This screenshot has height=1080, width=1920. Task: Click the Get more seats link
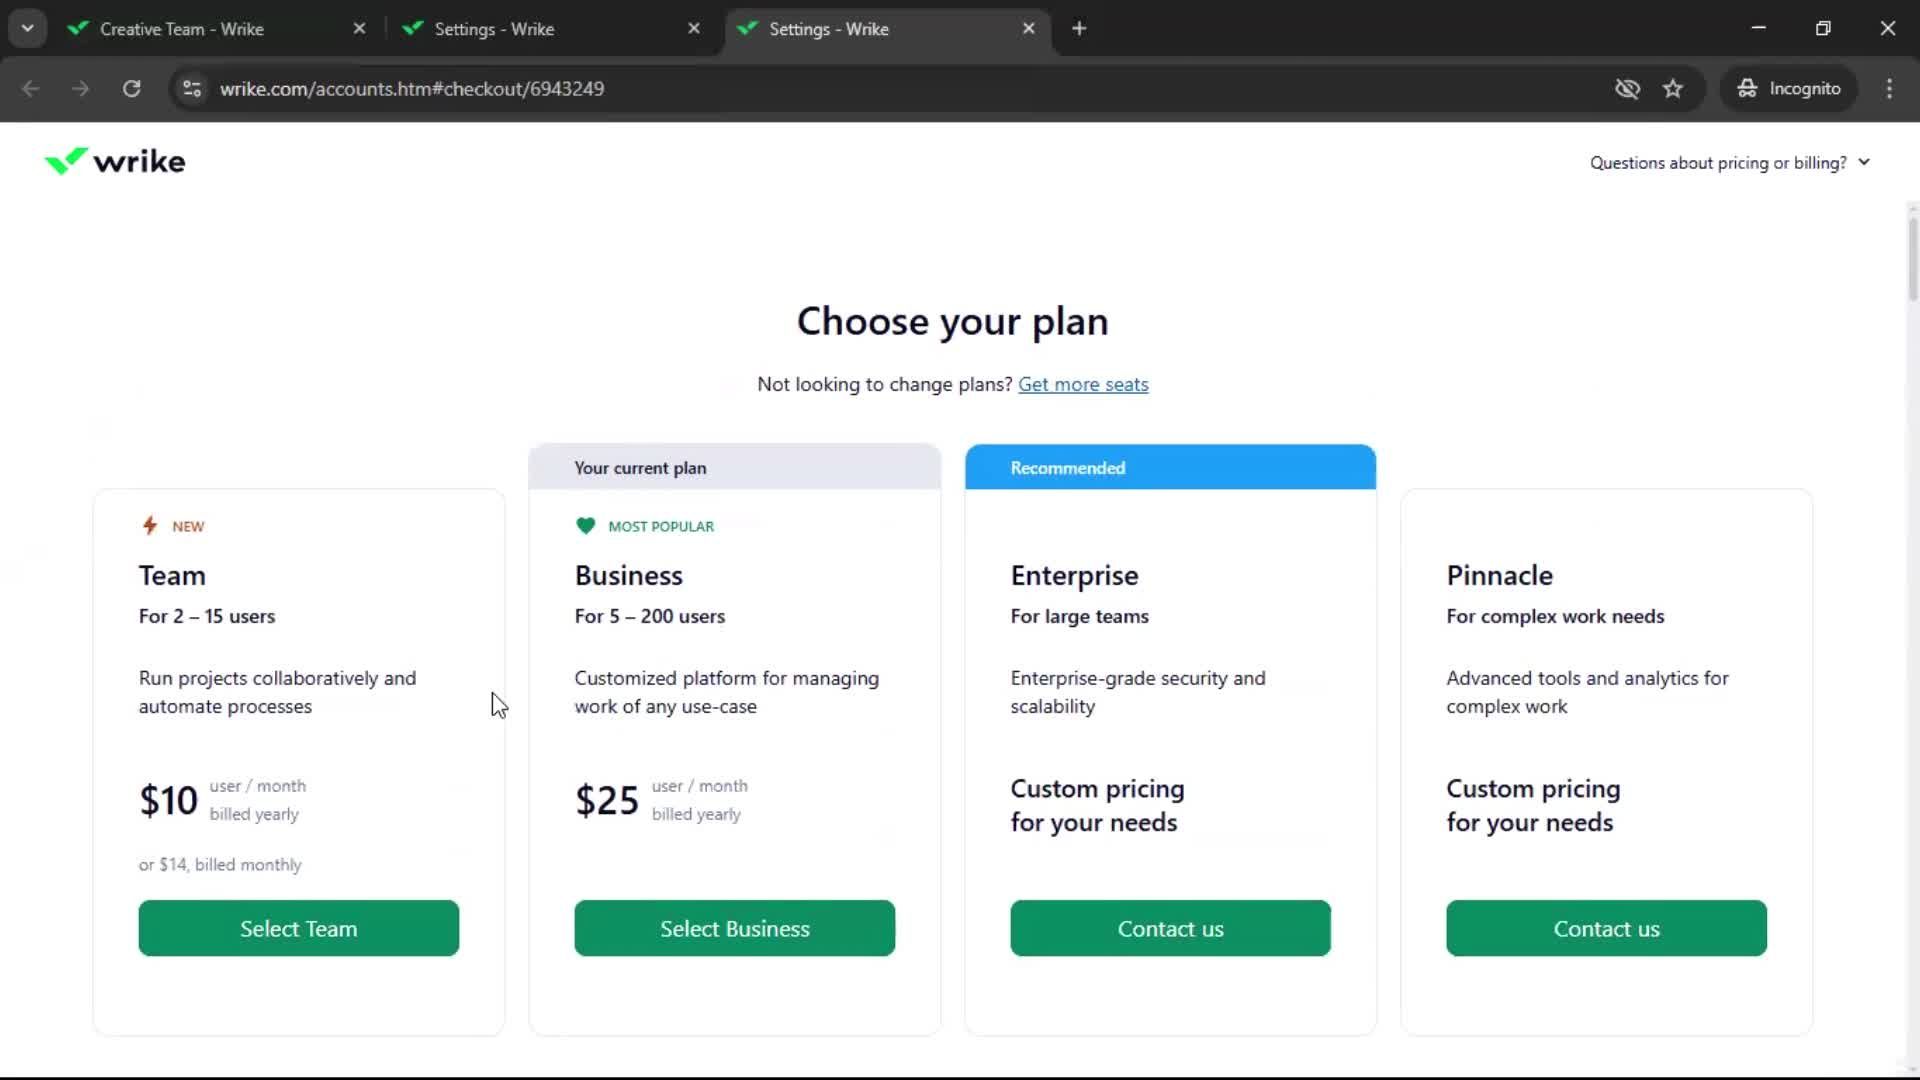[1083, 385]
